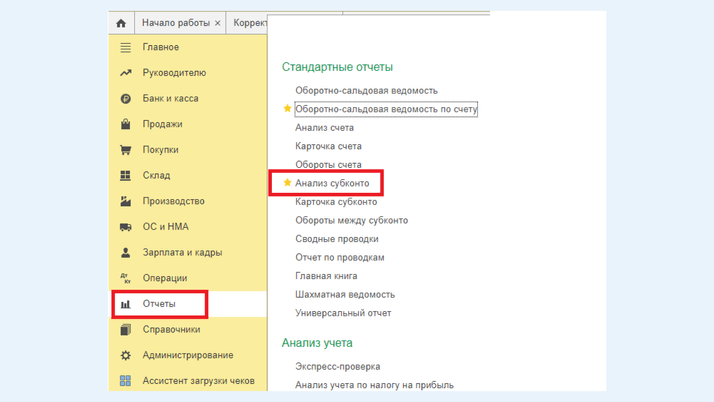This screenshot has height=402, width=714.
Task: Click the Администрирование gear icon
Action: (x=126, y=355)
